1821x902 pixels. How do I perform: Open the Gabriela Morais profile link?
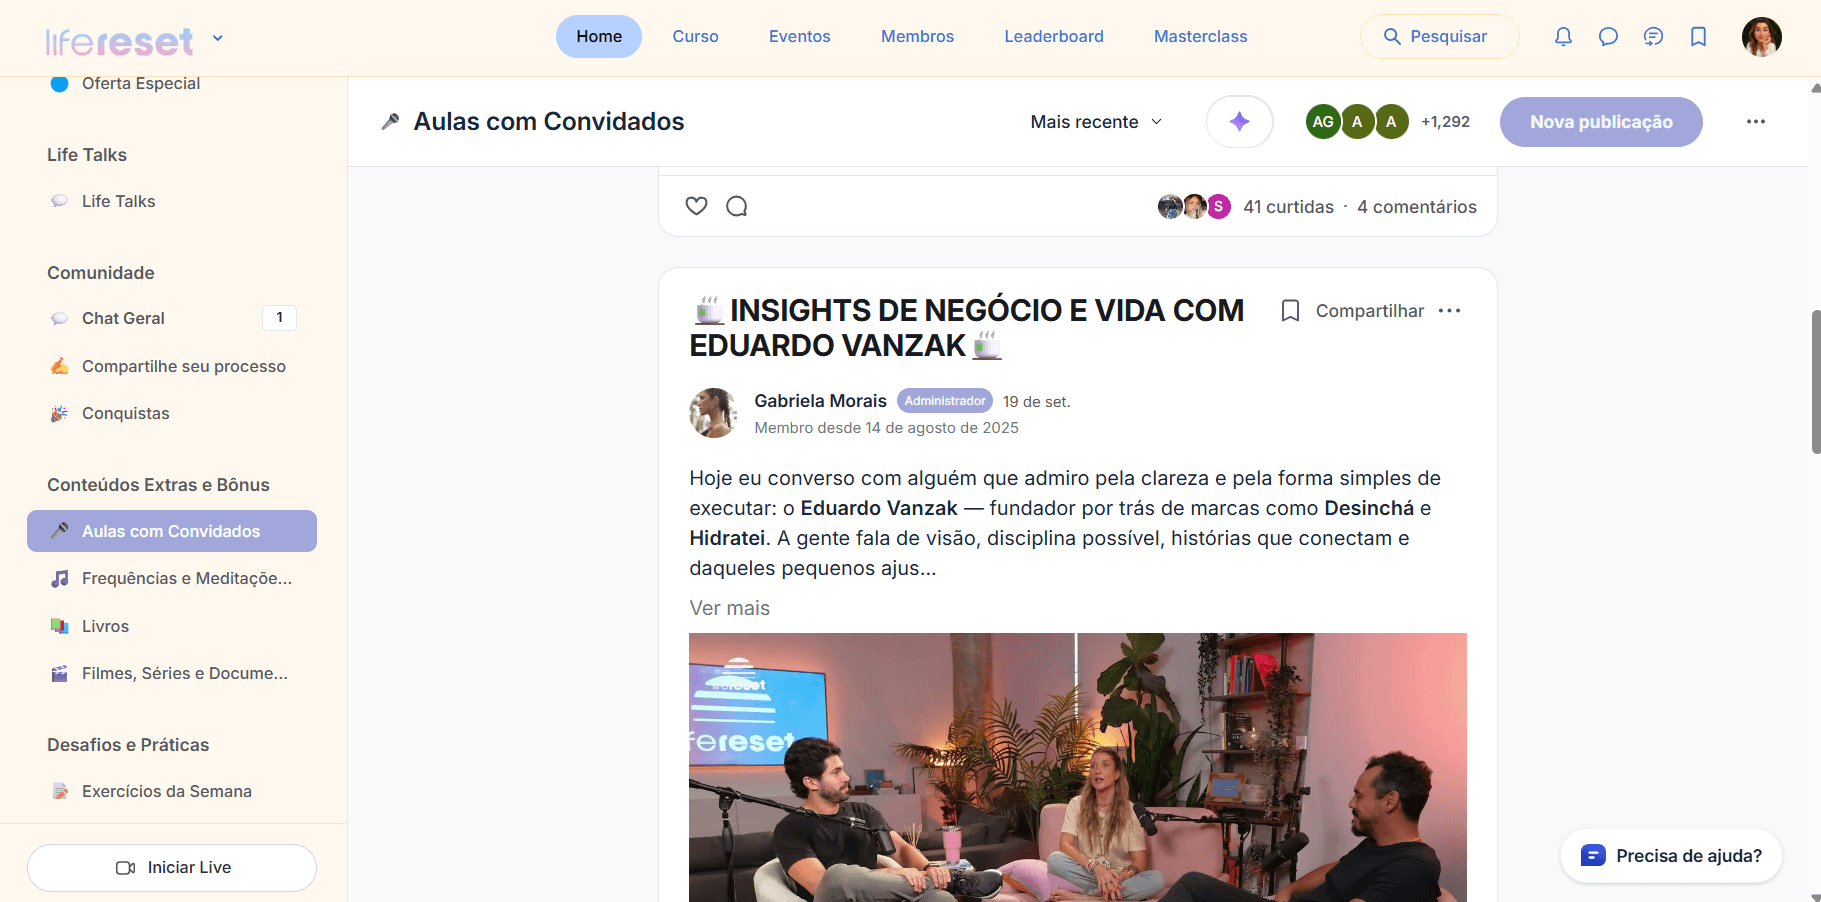pos(820,401)
